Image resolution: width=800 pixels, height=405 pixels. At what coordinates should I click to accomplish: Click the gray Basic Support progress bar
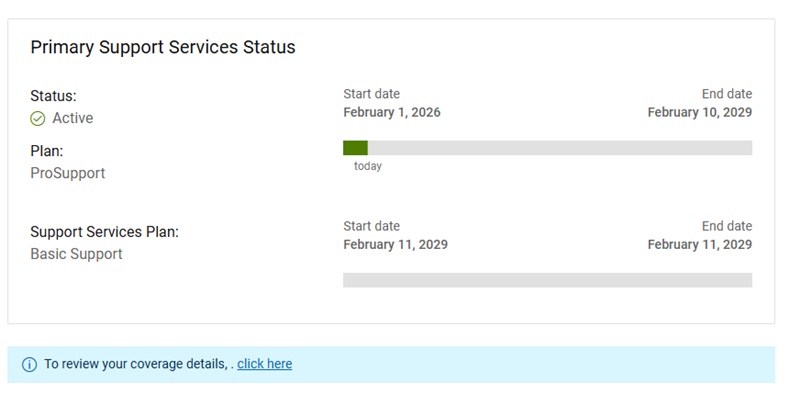tap(547, 280)
